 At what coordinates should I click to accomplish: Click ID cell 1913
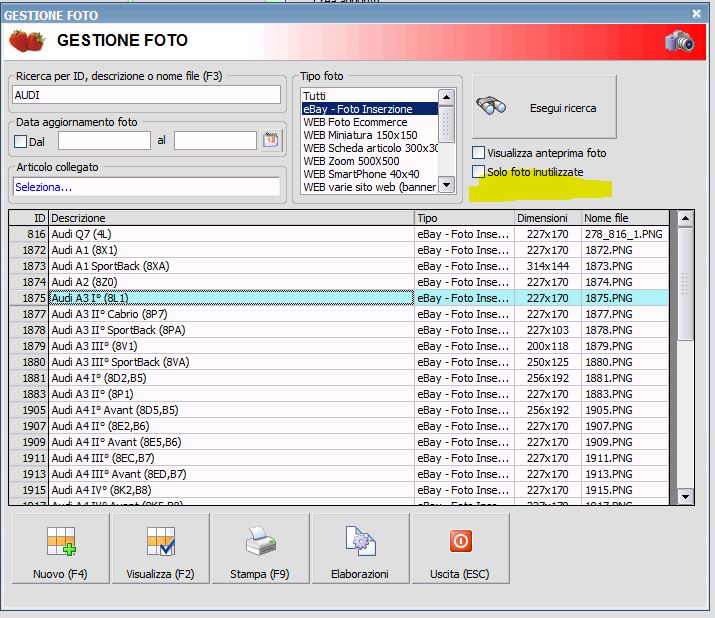pyautogui.click(x=28, y=474)
